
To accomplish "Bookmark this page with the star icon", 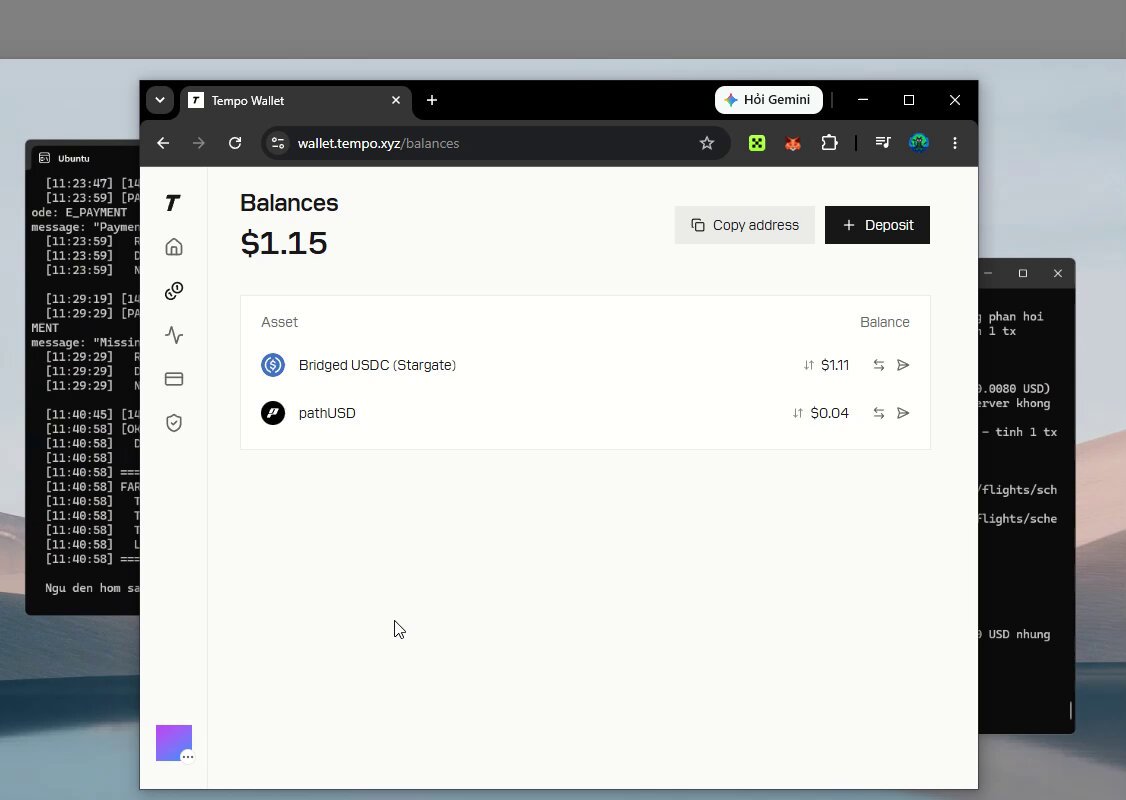I will [x=707, y=143].
